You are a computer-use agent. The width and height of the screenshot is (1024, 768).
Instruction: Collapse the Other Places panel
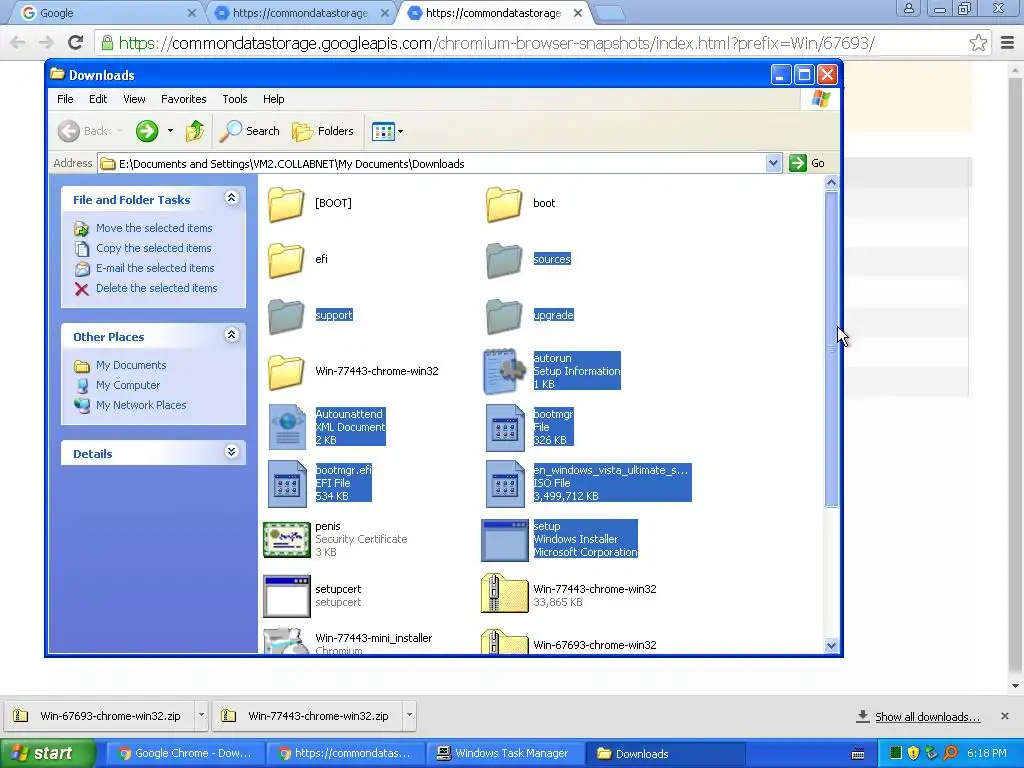[x=231, y=335]
